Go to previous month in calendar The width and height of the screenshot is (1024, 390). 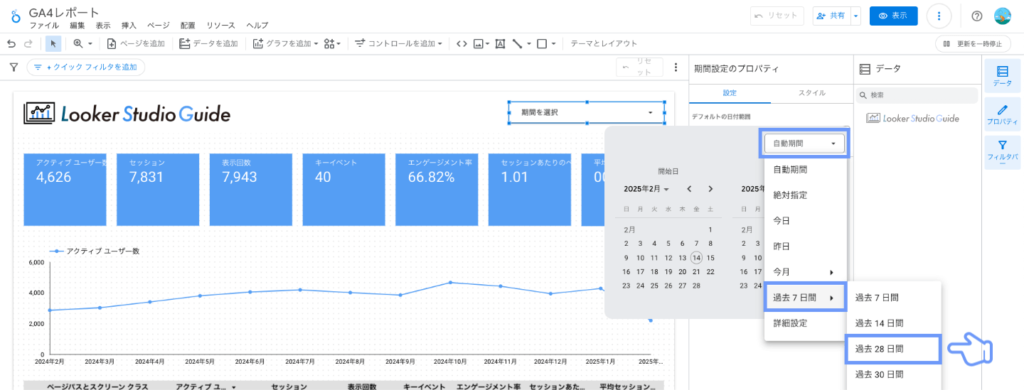pos(689,189)
